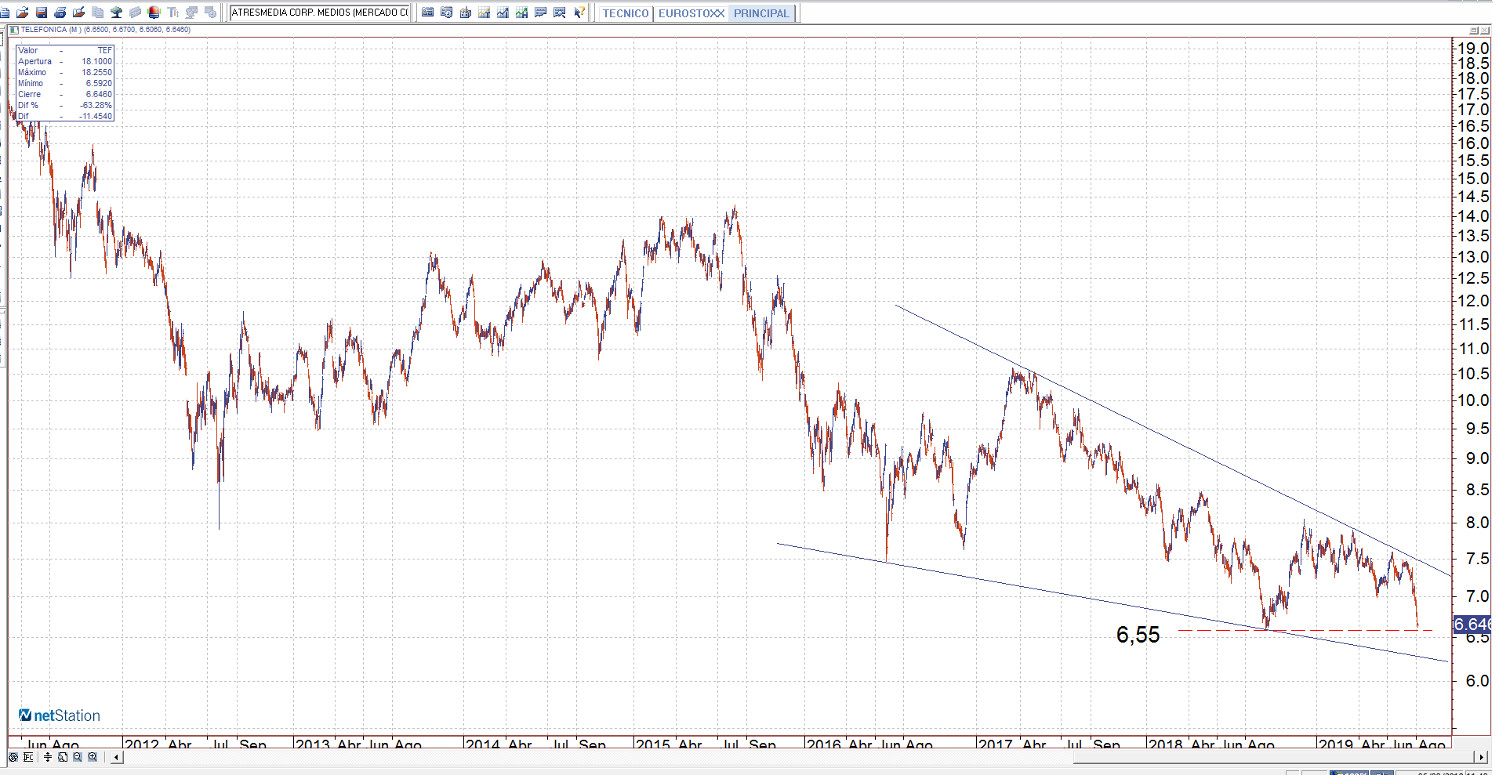This screenshot has width=1499, height=775.
Task: Click the round target icon in bottom chart toolbar
Action: click(14, 757)
